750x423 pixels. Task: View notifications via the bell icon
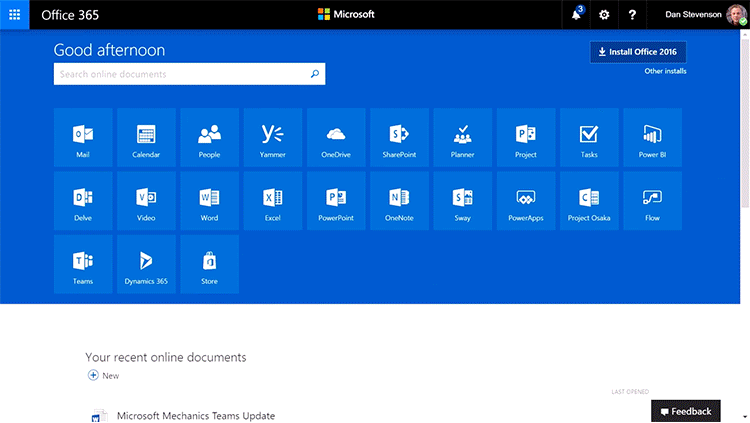point(576,15)
